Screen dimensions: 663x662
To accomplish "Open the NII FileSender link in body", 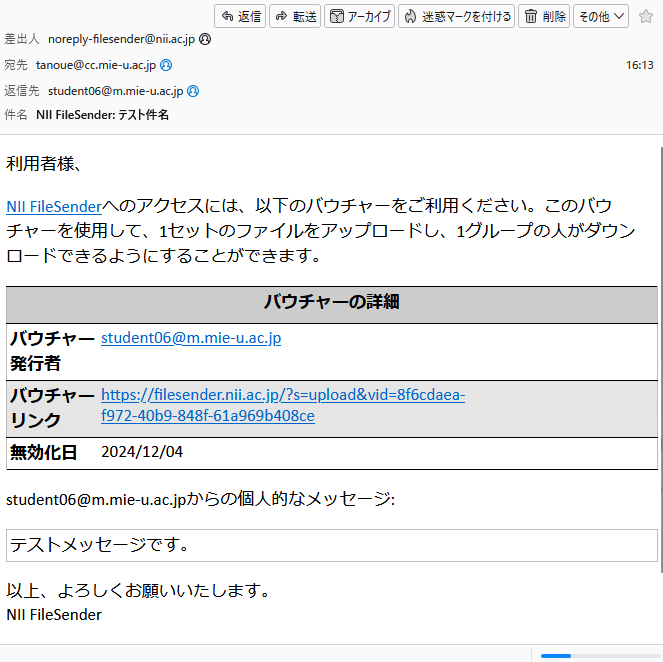I will (54, 207).
